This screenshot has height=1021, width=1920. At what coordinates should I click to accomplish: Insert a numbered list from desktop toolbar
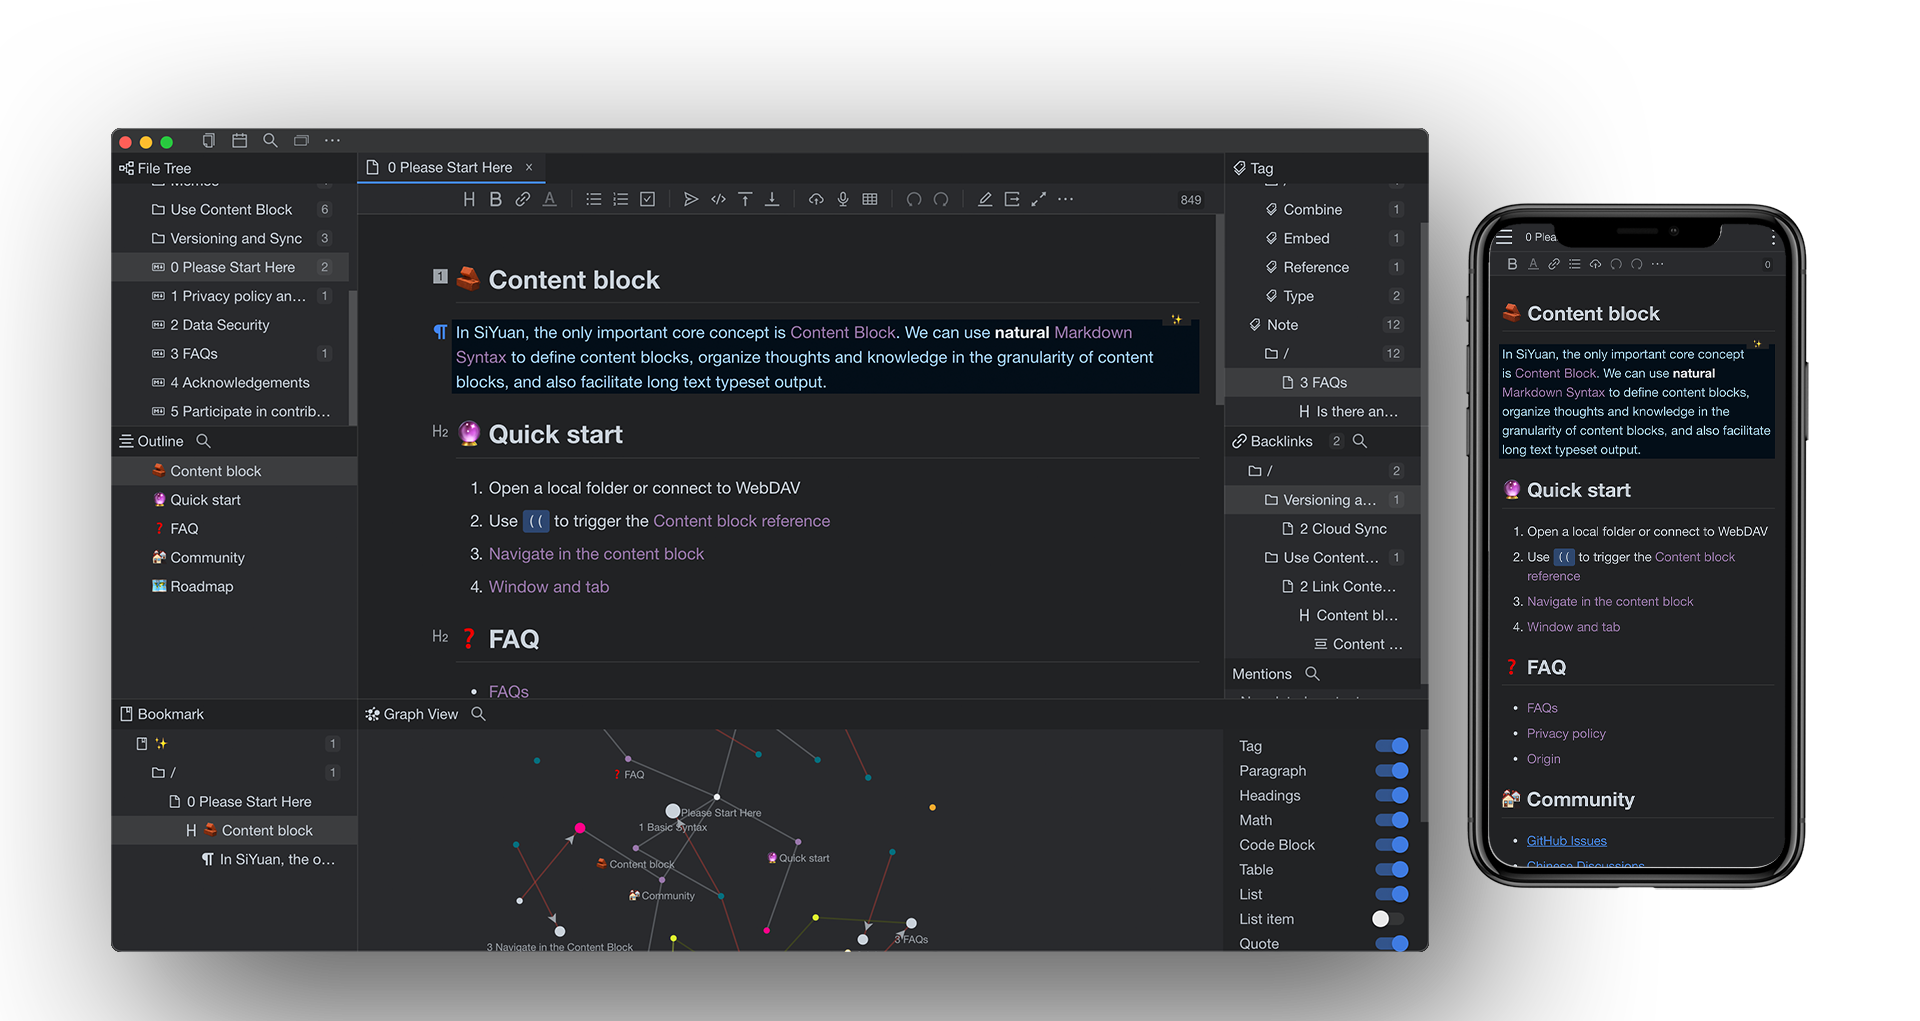coord(620,199)
